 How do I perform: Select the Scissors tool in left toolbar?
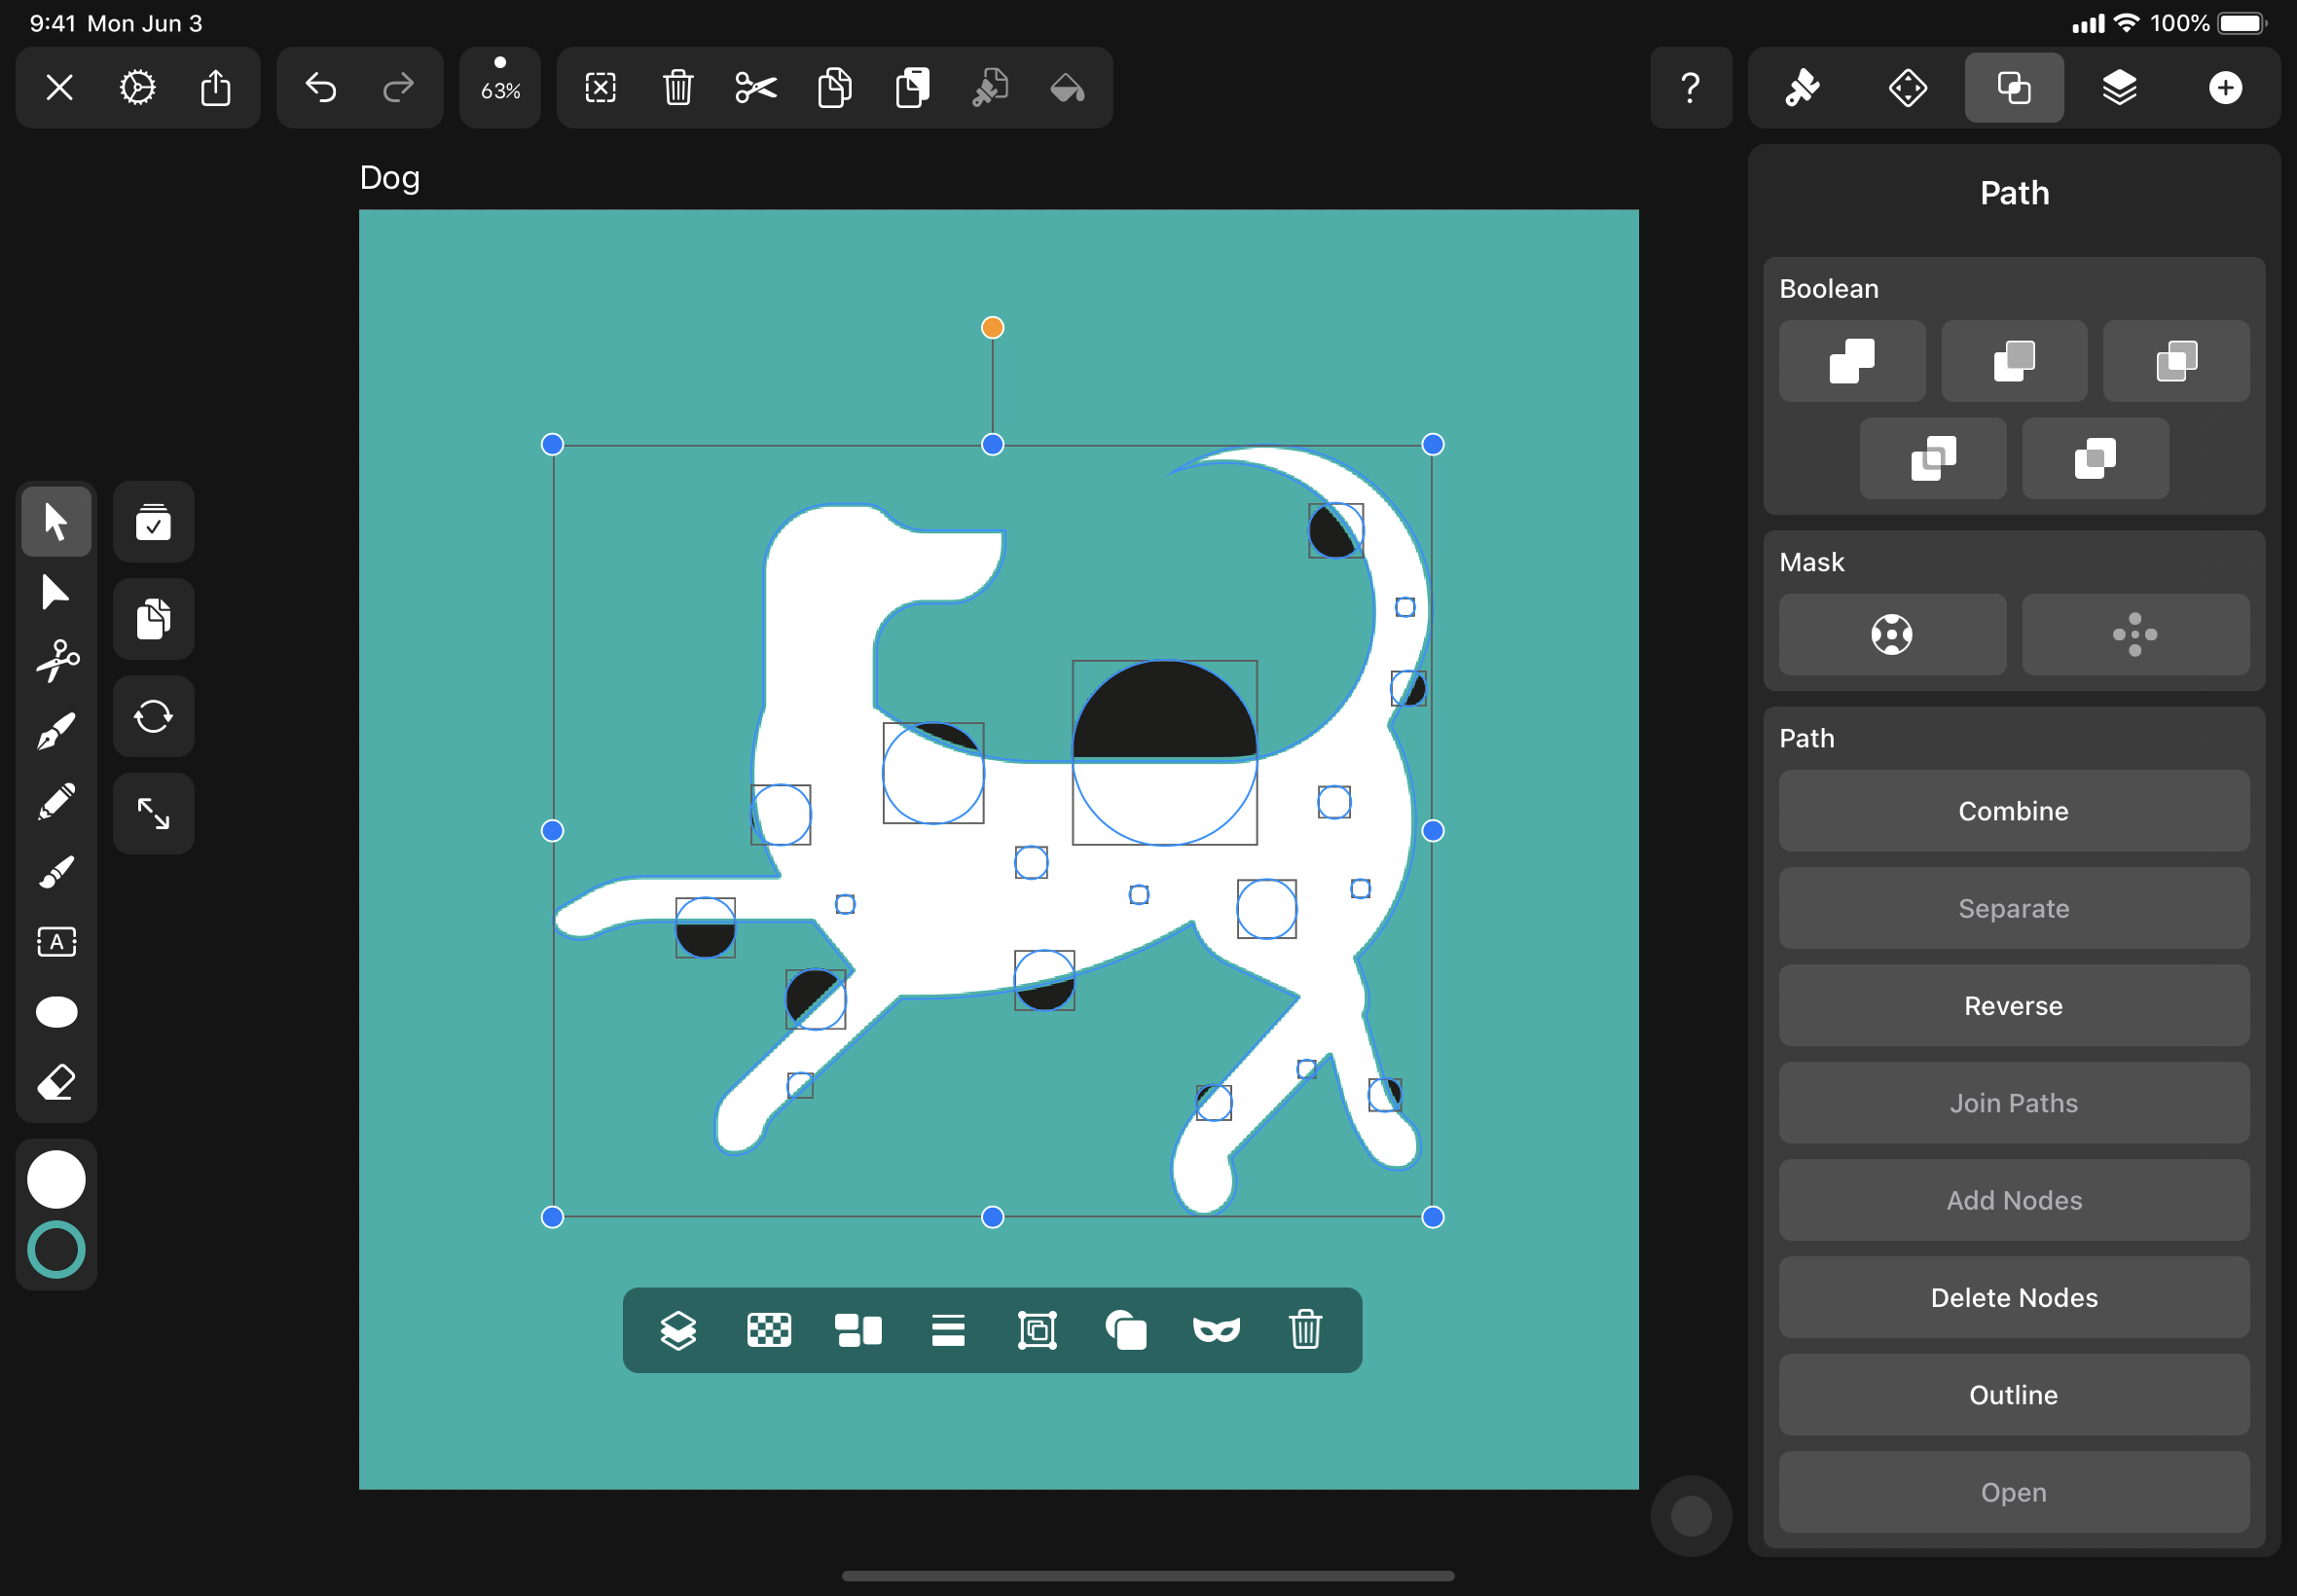pos(57,661)
